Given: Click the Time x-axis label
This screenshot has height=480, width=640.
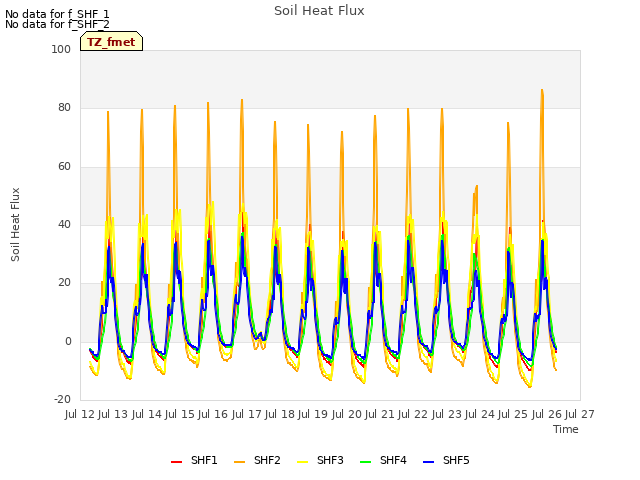Looking at the screenshot, I should pos(566,429).
